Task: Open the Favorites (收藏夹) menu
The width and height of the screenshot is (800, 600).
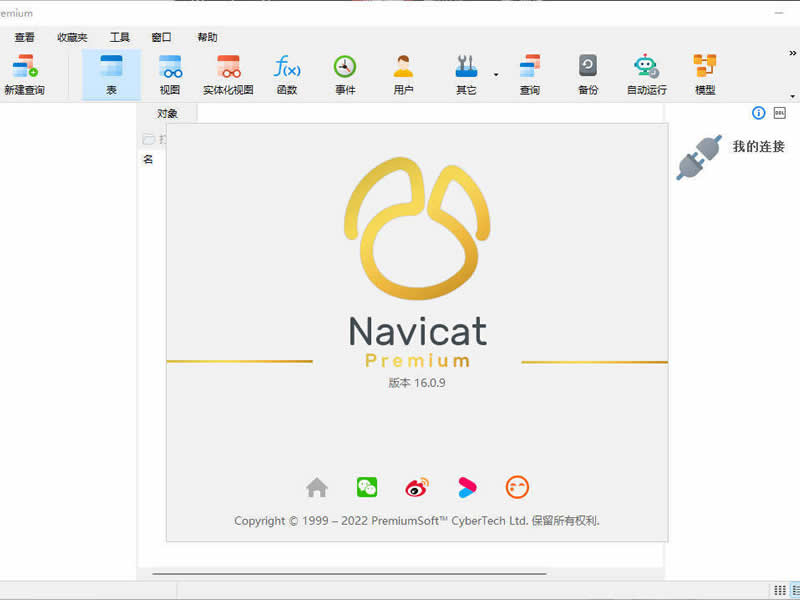Action: point(72,37)
